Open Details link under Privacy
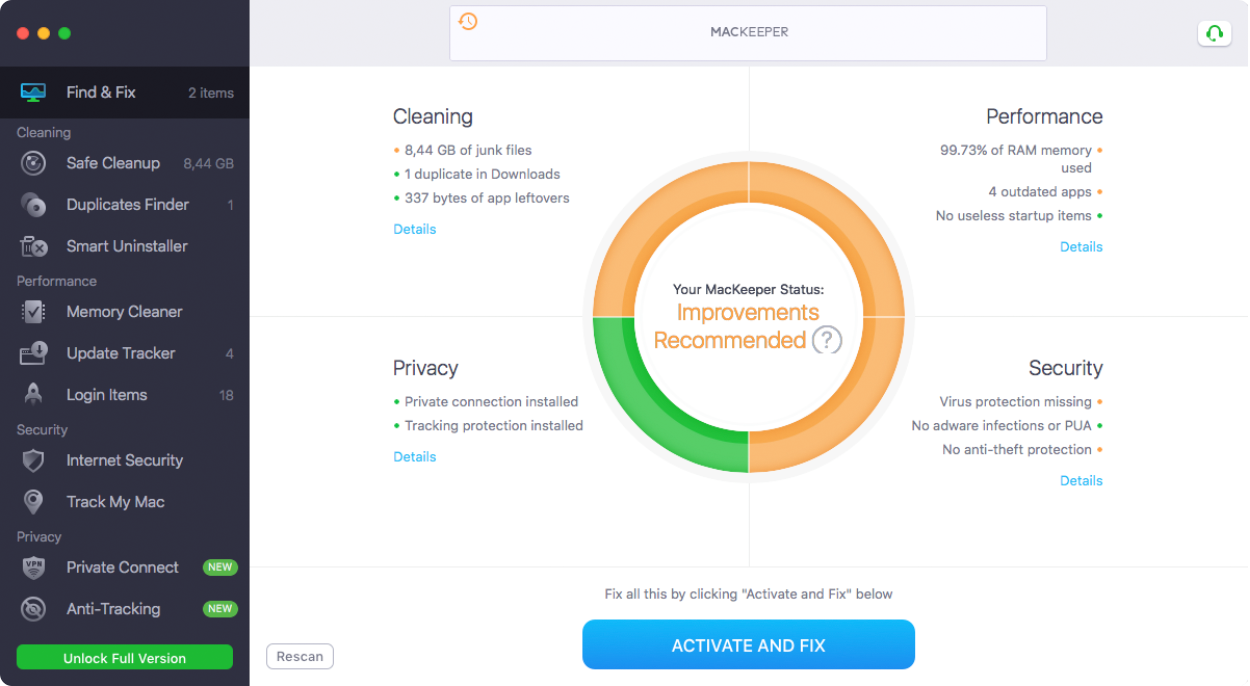This screenshot has height=686, width=1250. 414,457
